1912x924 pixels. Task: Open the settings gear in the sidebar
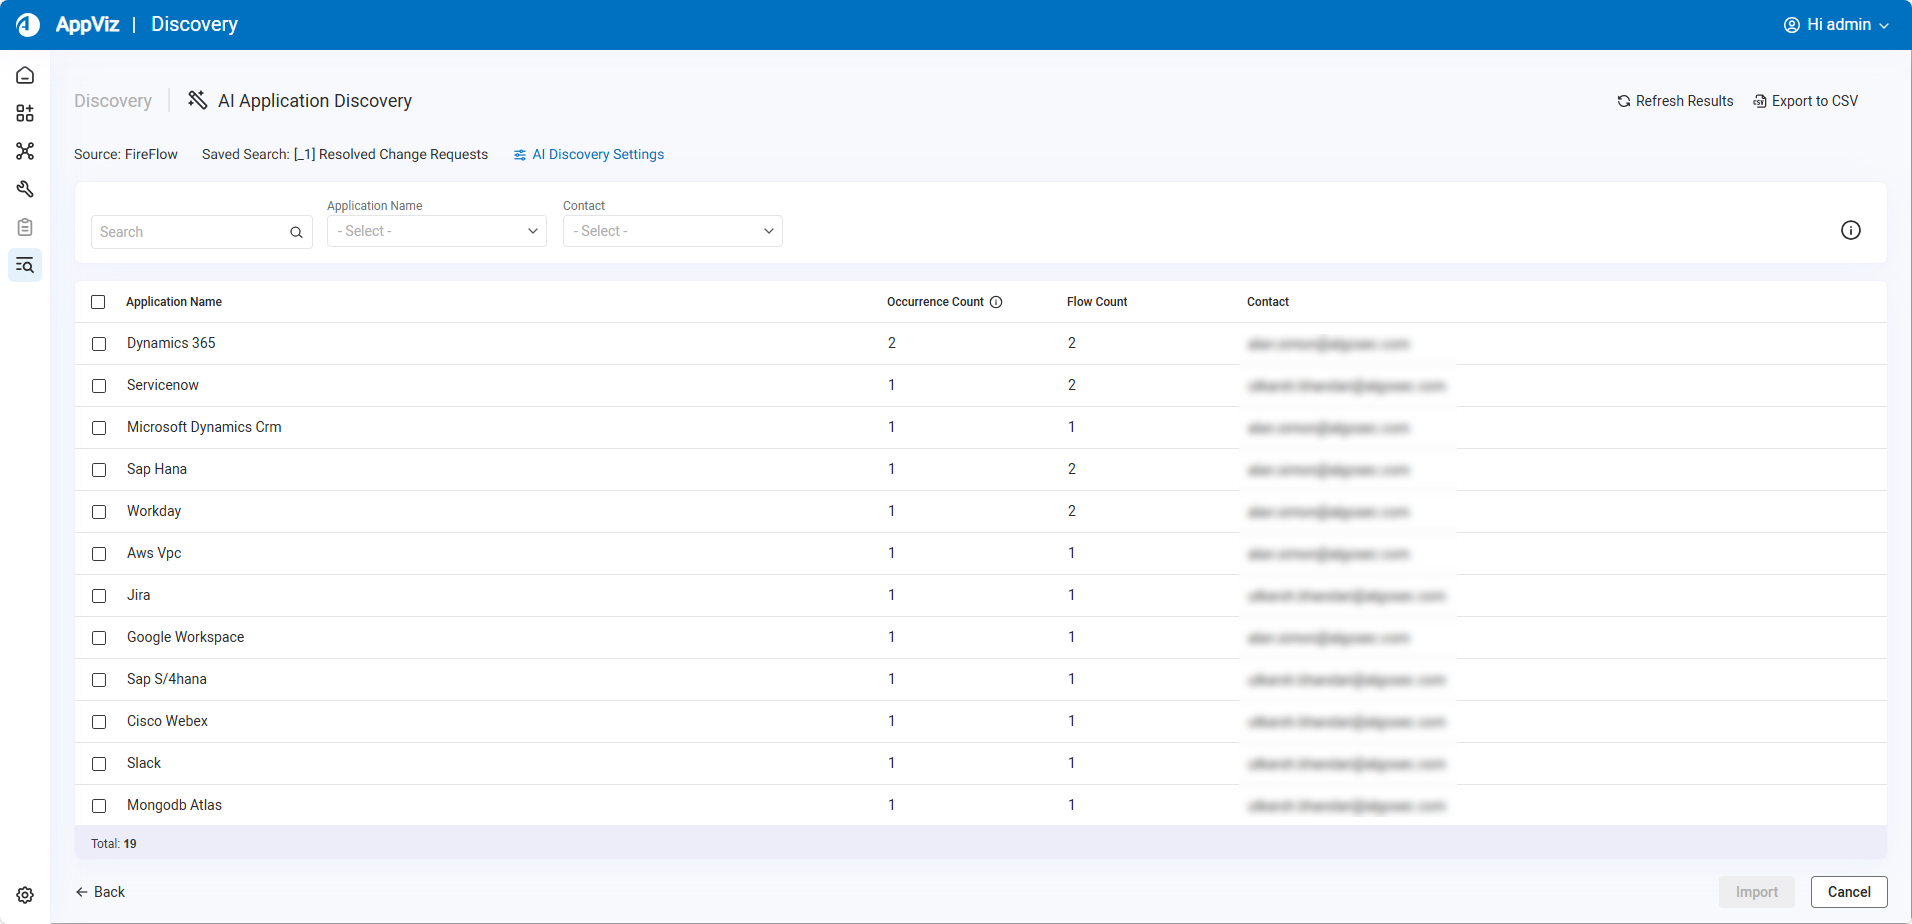tap(25, 895)
